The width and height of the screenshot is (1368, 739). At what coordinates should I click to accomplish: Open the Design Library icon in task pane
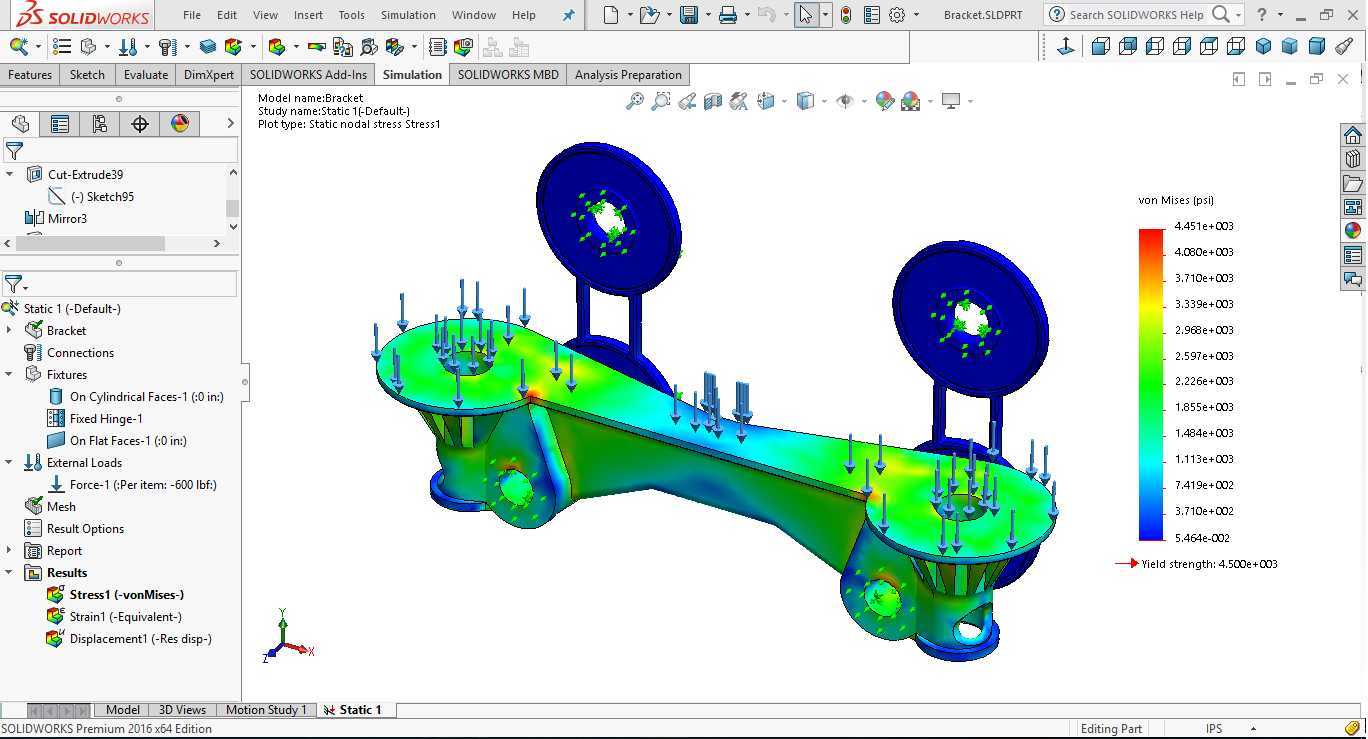click(x=1353, y=159)
